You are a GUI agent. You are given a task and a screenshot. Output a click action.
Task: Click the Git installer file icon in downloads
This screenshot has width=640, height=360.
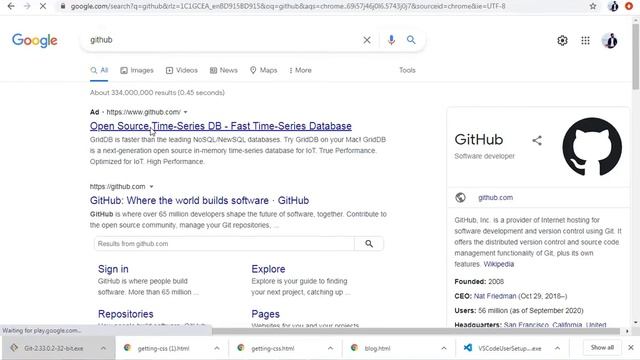pos(14,348)
